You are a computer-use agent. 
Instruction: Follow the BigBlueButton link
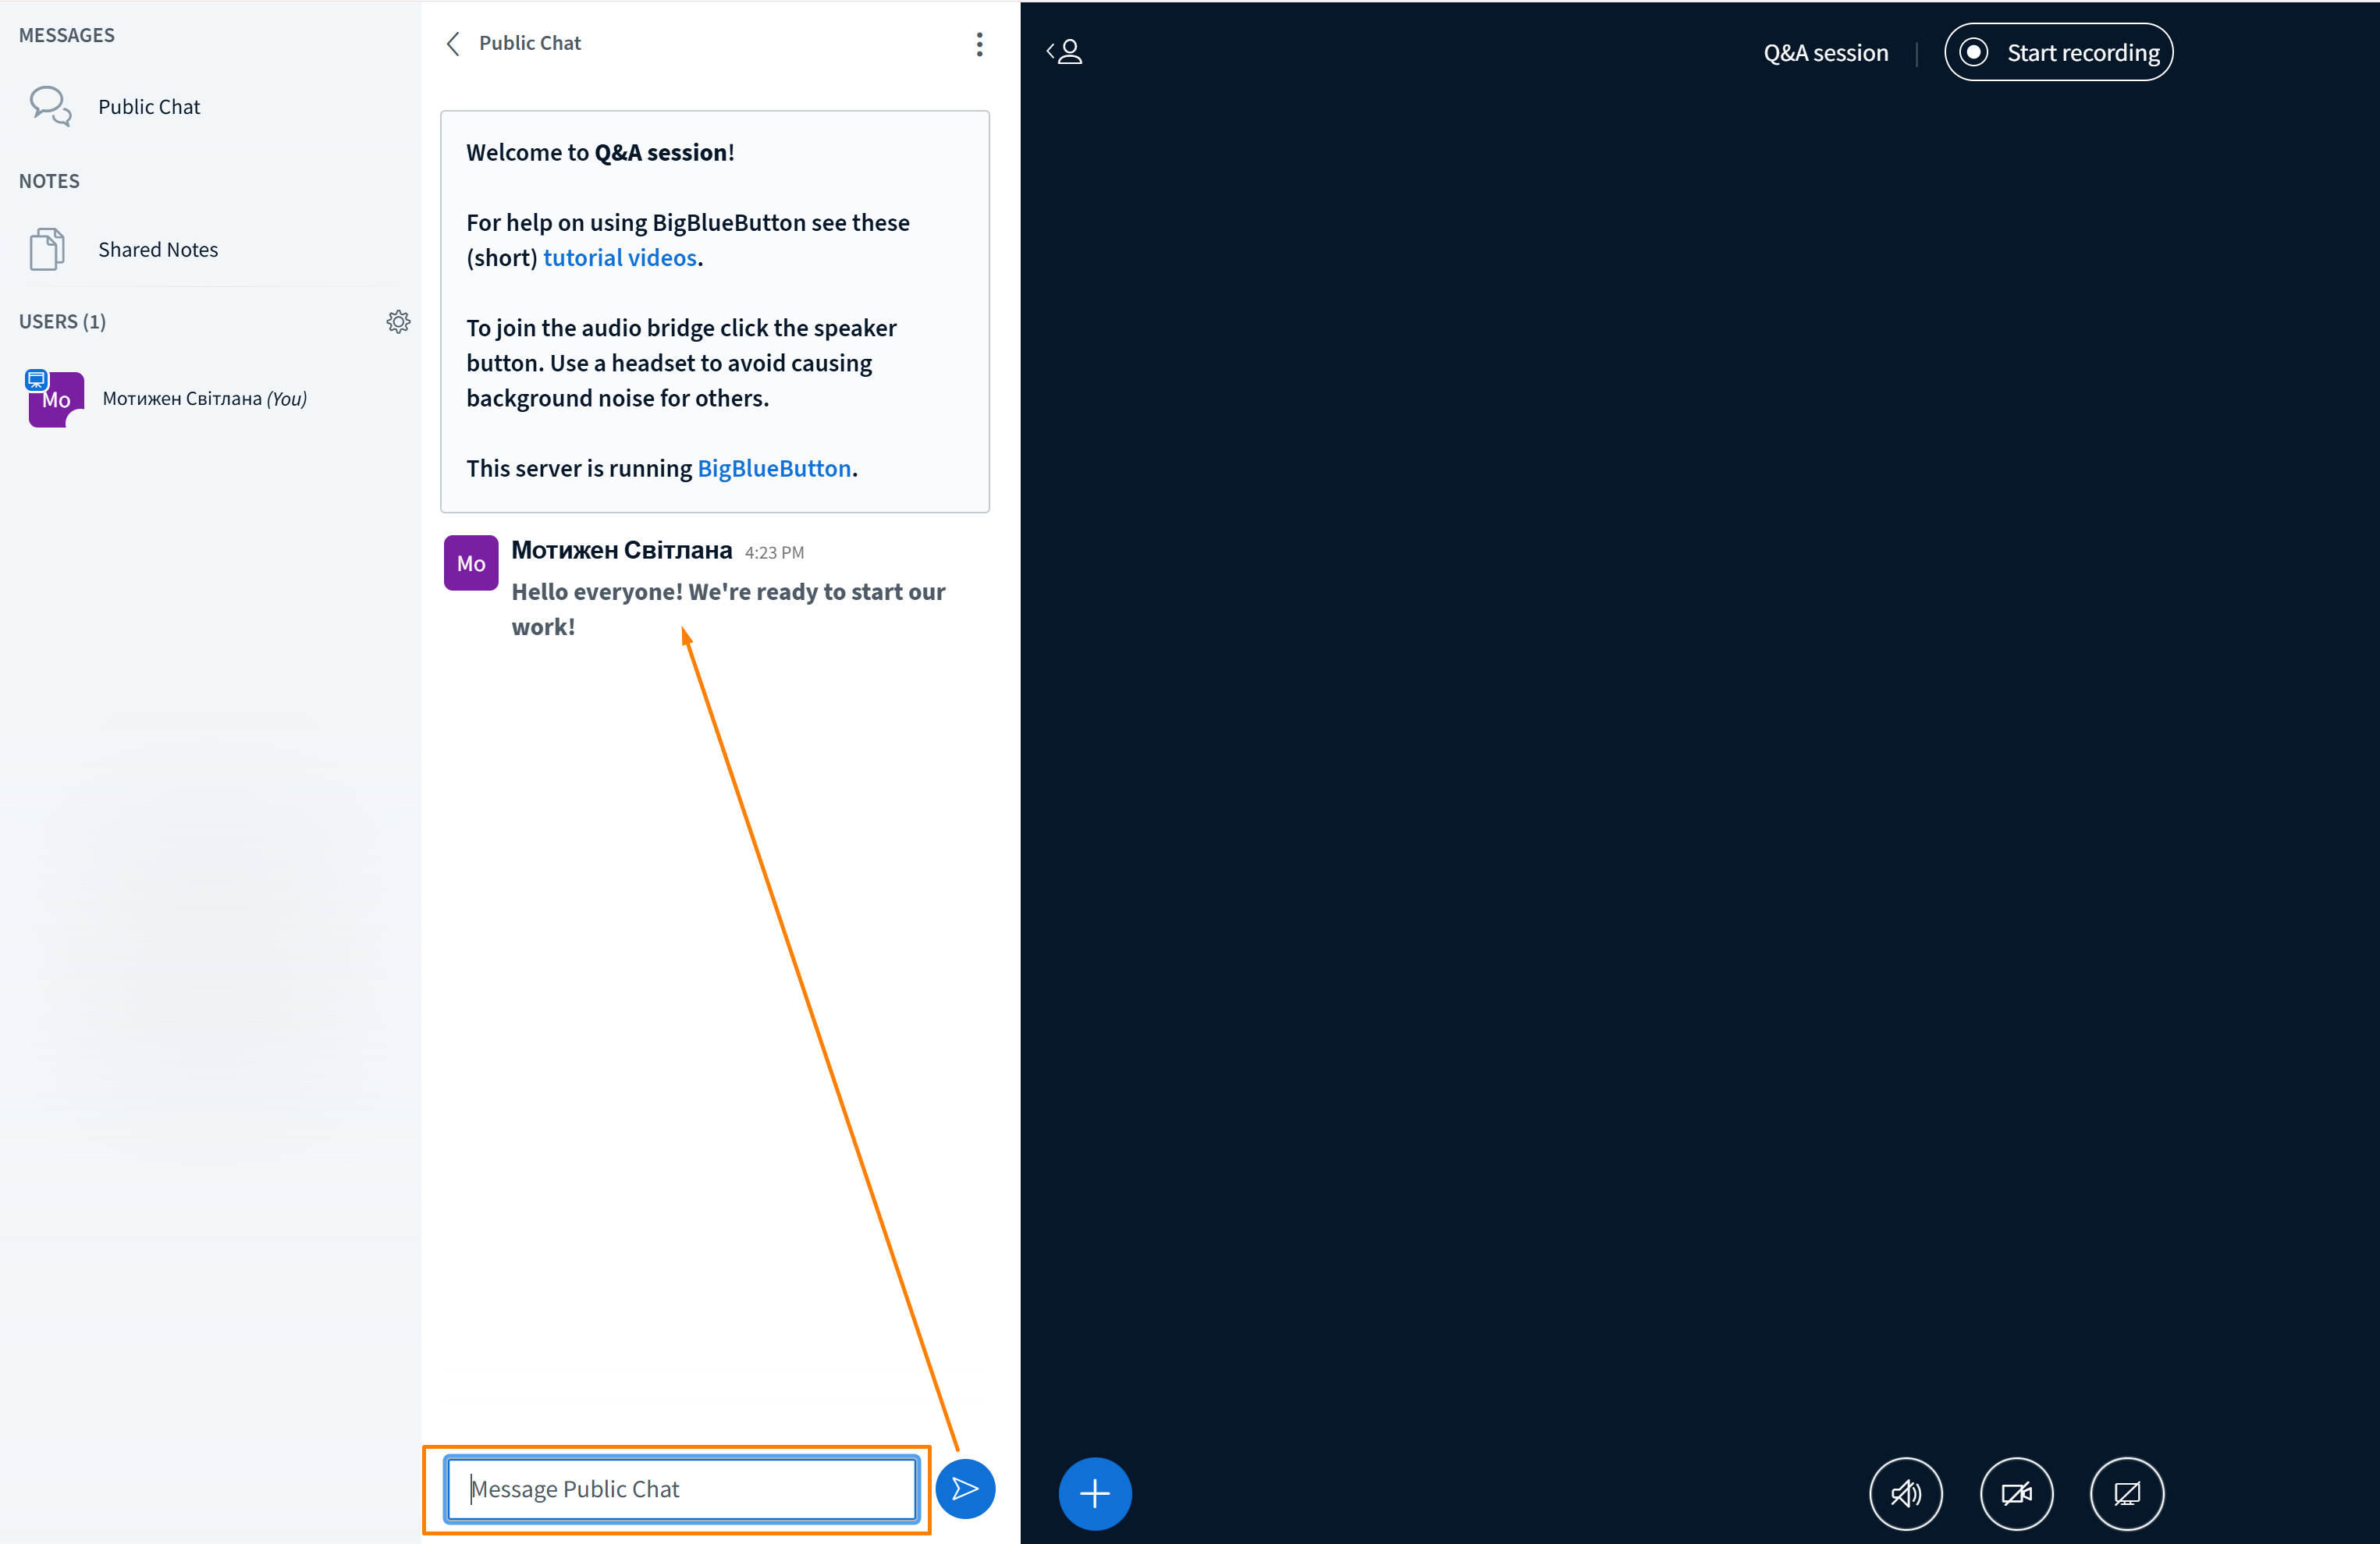[x=773, y=469]
